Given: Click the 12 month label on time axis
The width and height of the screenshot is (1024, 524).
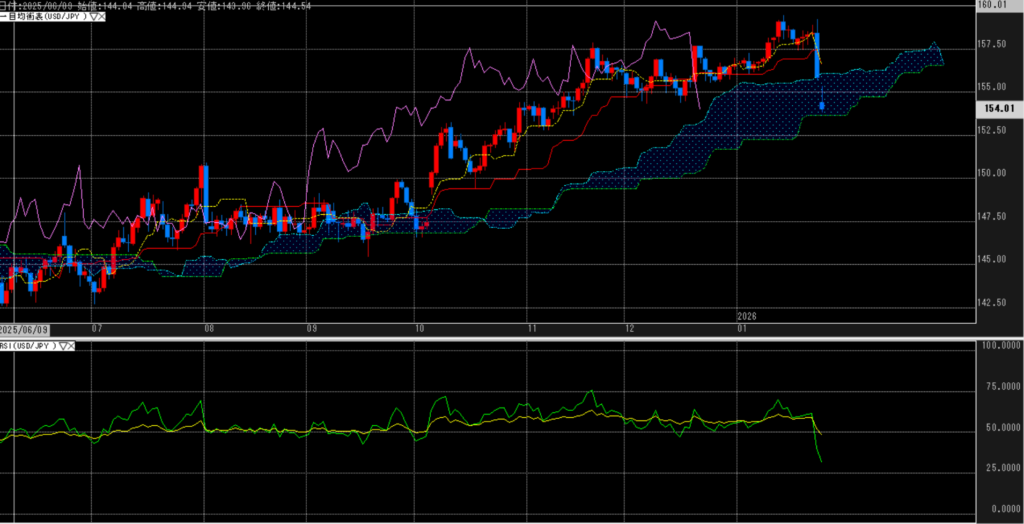Looking at the screenshot, I should click(x=629, y=328).
